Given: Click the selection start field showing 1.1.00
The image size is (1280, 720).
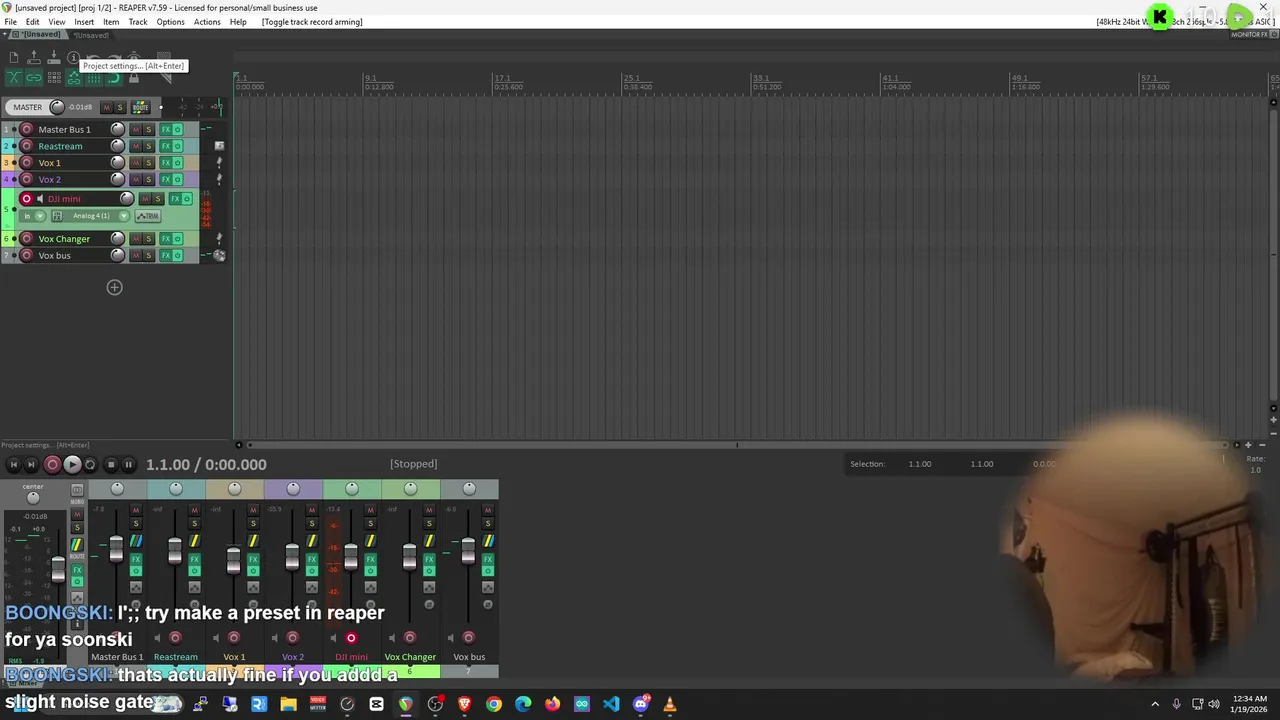Looking at the screenshot, I should click(920, 464).
